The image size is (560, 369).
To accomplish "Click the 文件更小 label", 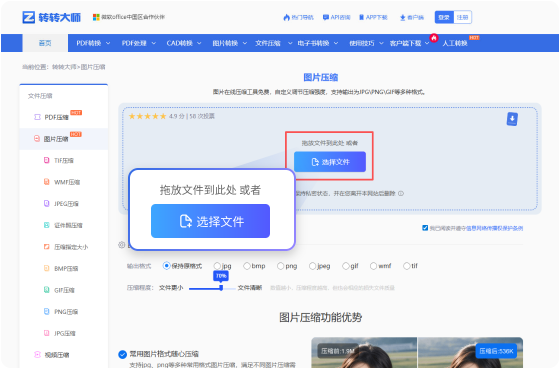I will [x=171, y=288].
